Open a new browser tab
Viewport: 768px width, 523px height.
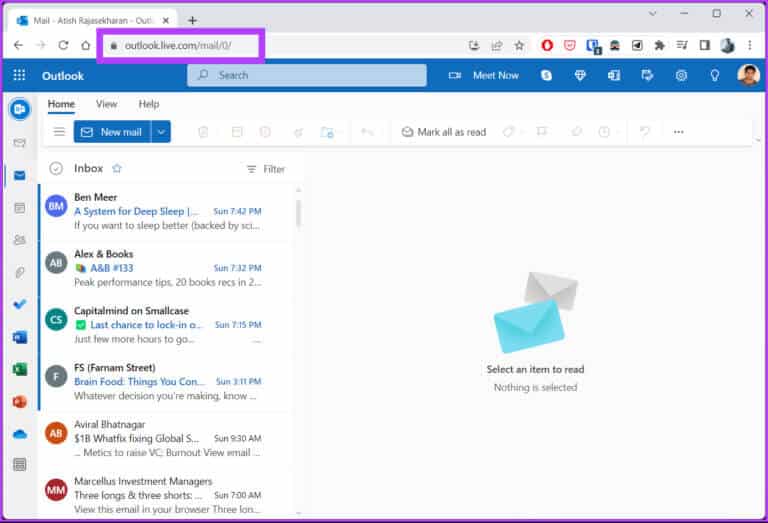[x=192, y=20]
